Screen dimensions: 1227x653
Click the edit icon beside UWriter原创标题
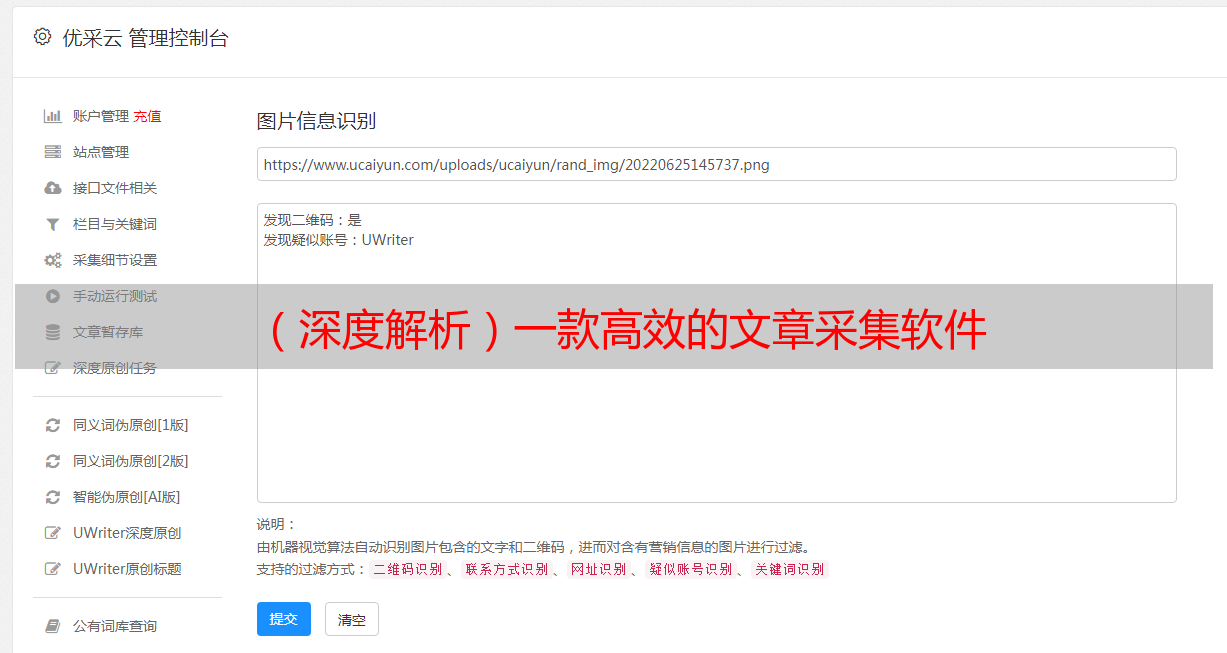click(53, 569)
